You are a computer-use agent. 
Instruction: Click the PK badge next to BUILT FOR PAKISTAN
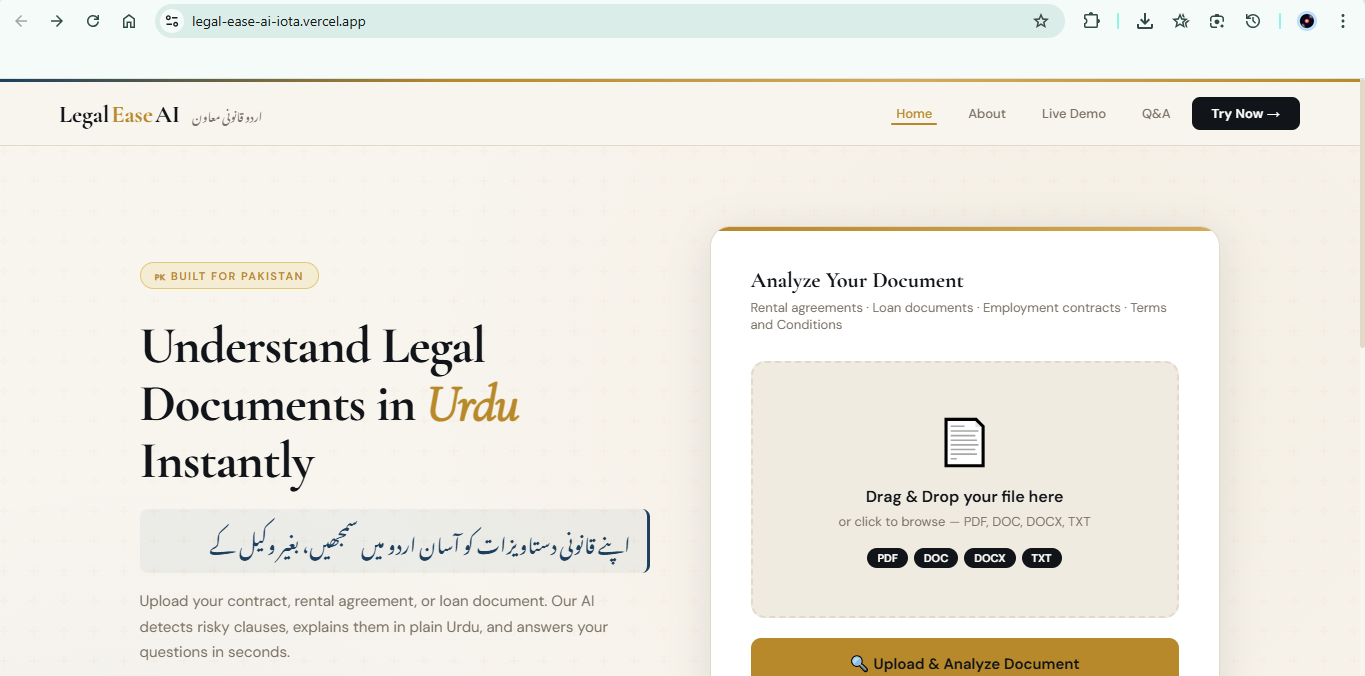[x=159, y=276]
